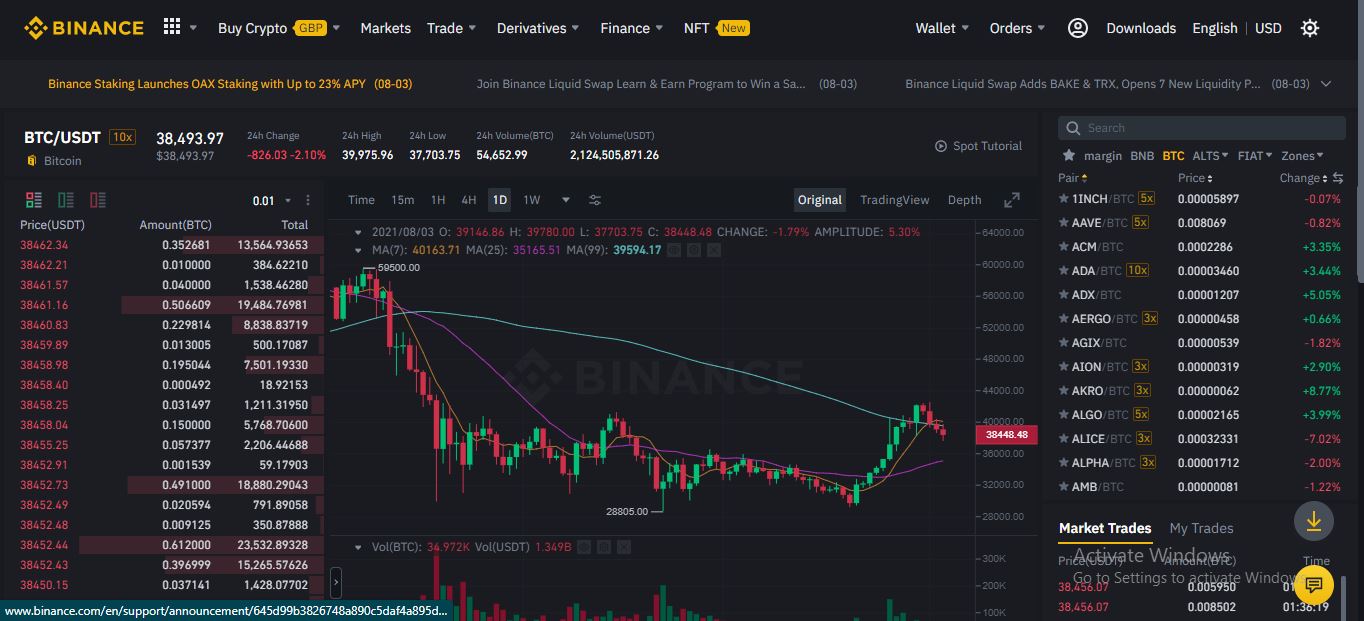Image resolution: width=1364 pixels, height=621 pixels.
Task: Expand the chart to fullscreen
Action: [1012, 200]
